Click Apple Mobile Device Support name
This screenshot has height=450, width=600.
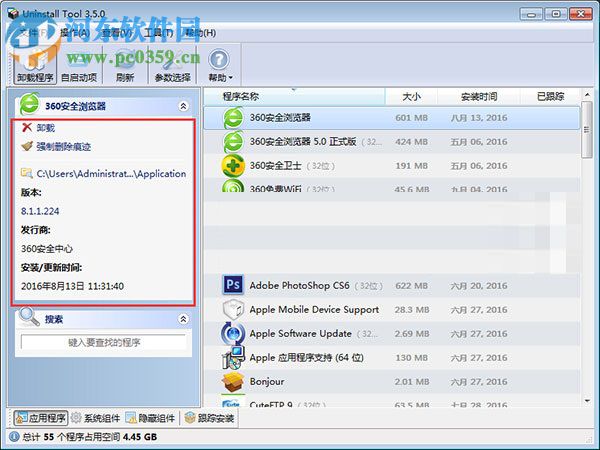(x=314, y=310)
